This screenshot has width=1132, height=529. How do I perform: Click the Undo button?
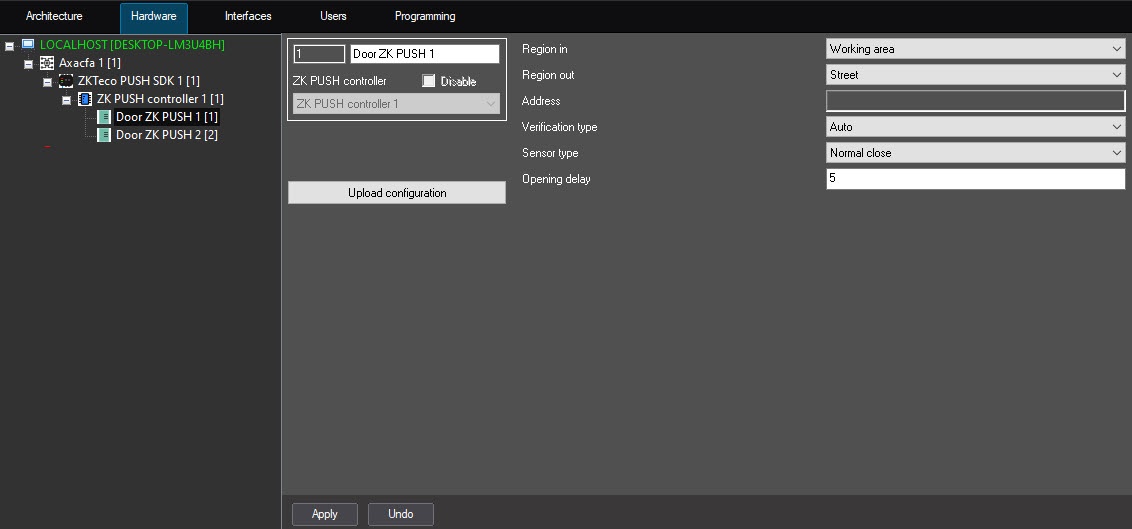coord(401,514)
